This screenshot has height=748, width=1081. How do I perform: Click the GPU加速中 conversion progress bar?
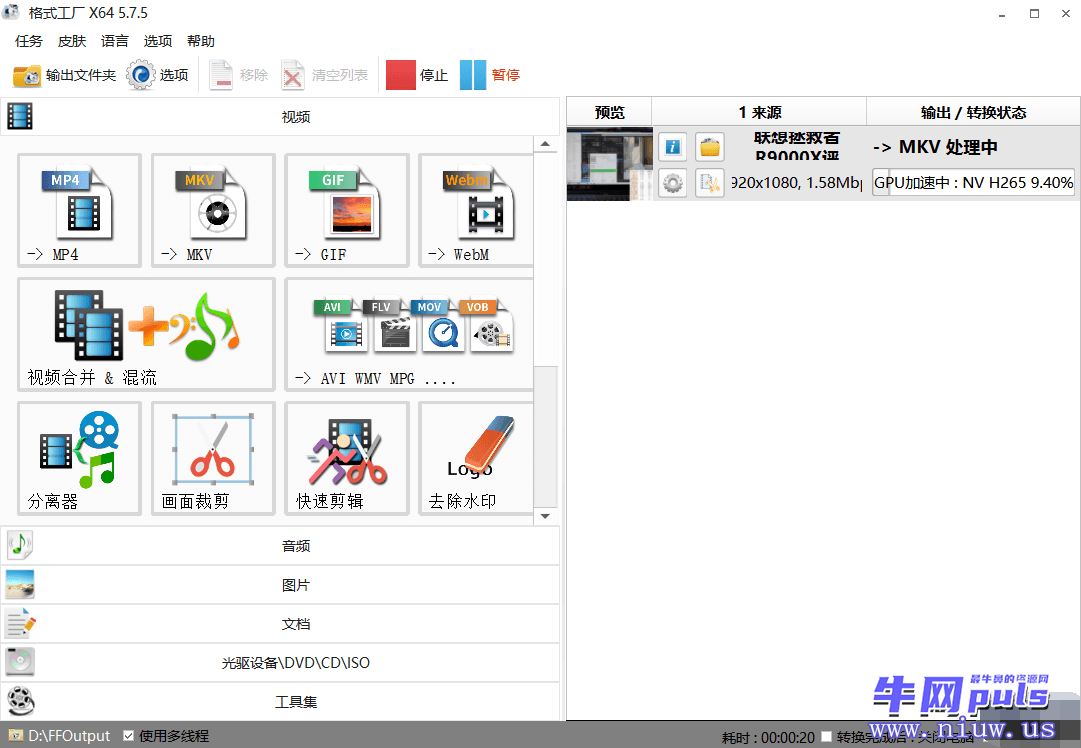[973, 183]
